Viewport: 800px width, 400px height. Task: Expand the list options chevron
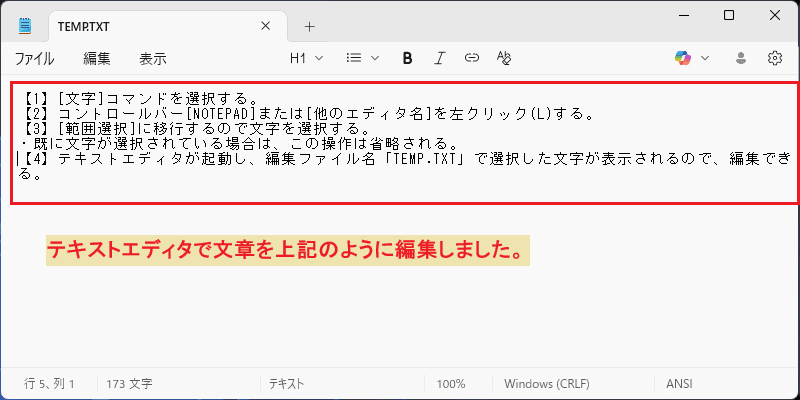pyautogui.click(x=374, y=58)
